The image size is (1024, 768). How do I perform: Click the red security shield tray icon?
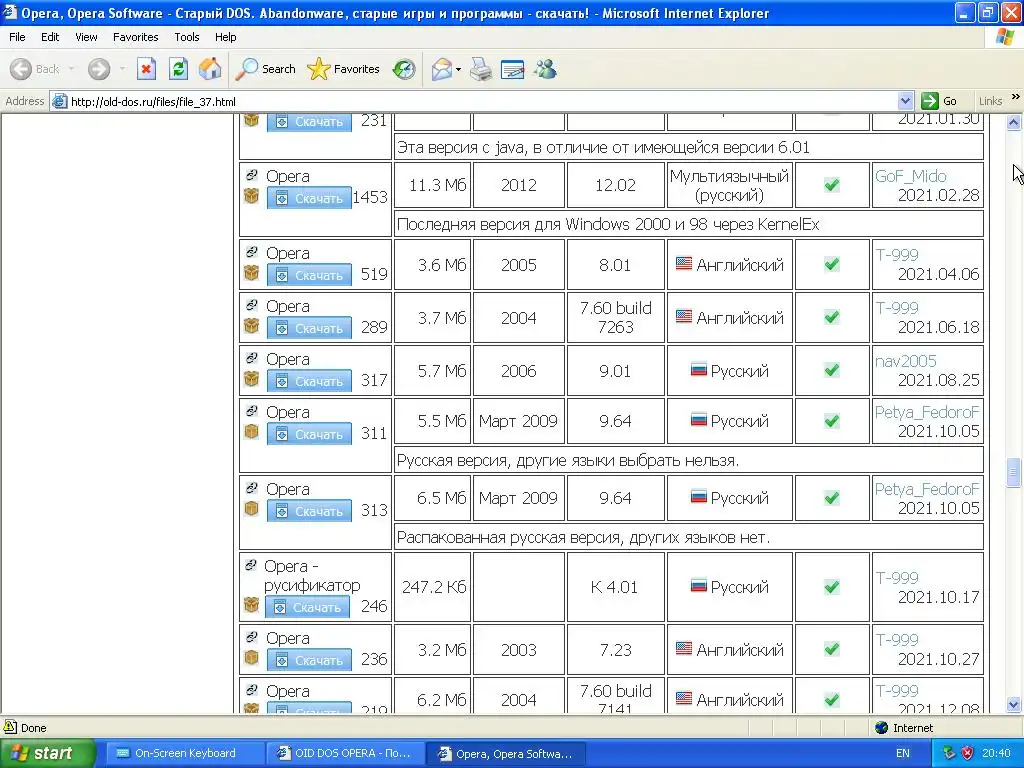967,753
